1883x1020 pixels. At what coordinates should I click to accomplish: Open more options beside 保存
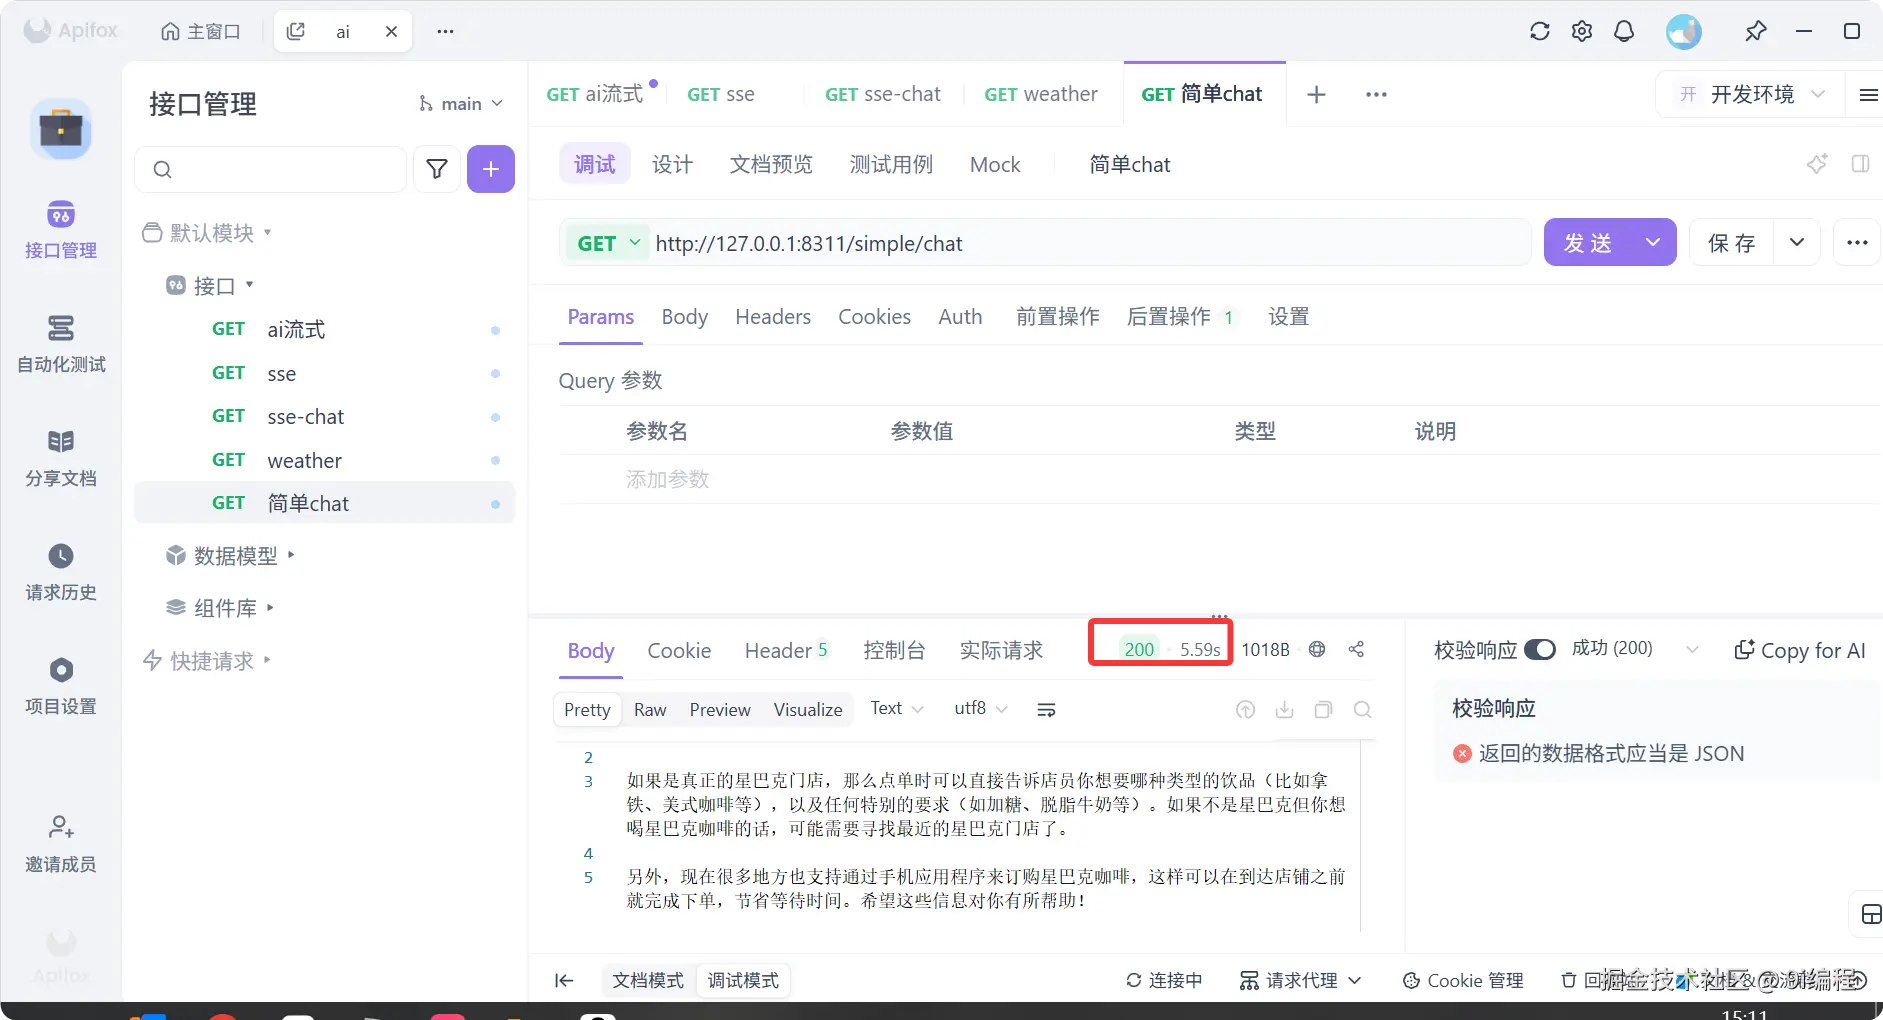1857,243
